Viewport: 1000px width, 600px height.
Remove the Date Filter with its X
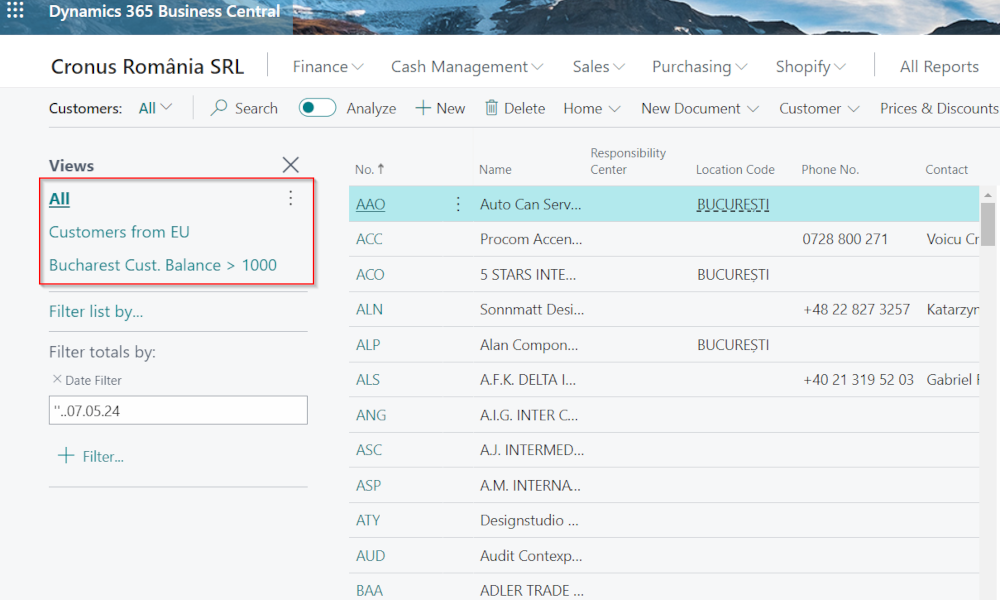tap(57, 379)
